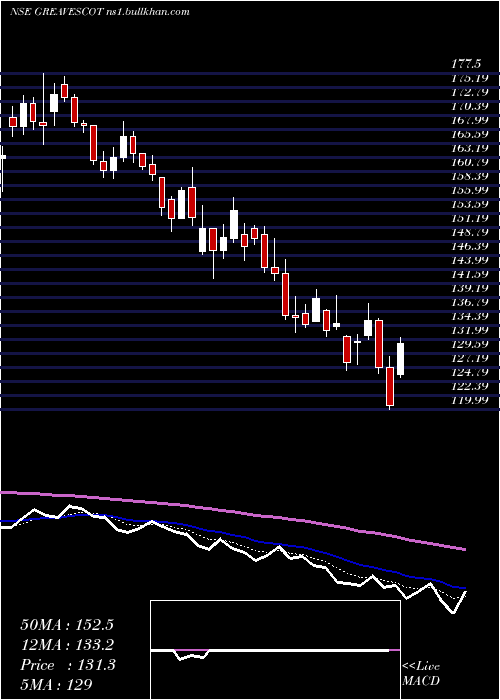500x700 pixels.
Task: Click the 172.79 price label
Action: 471,92
